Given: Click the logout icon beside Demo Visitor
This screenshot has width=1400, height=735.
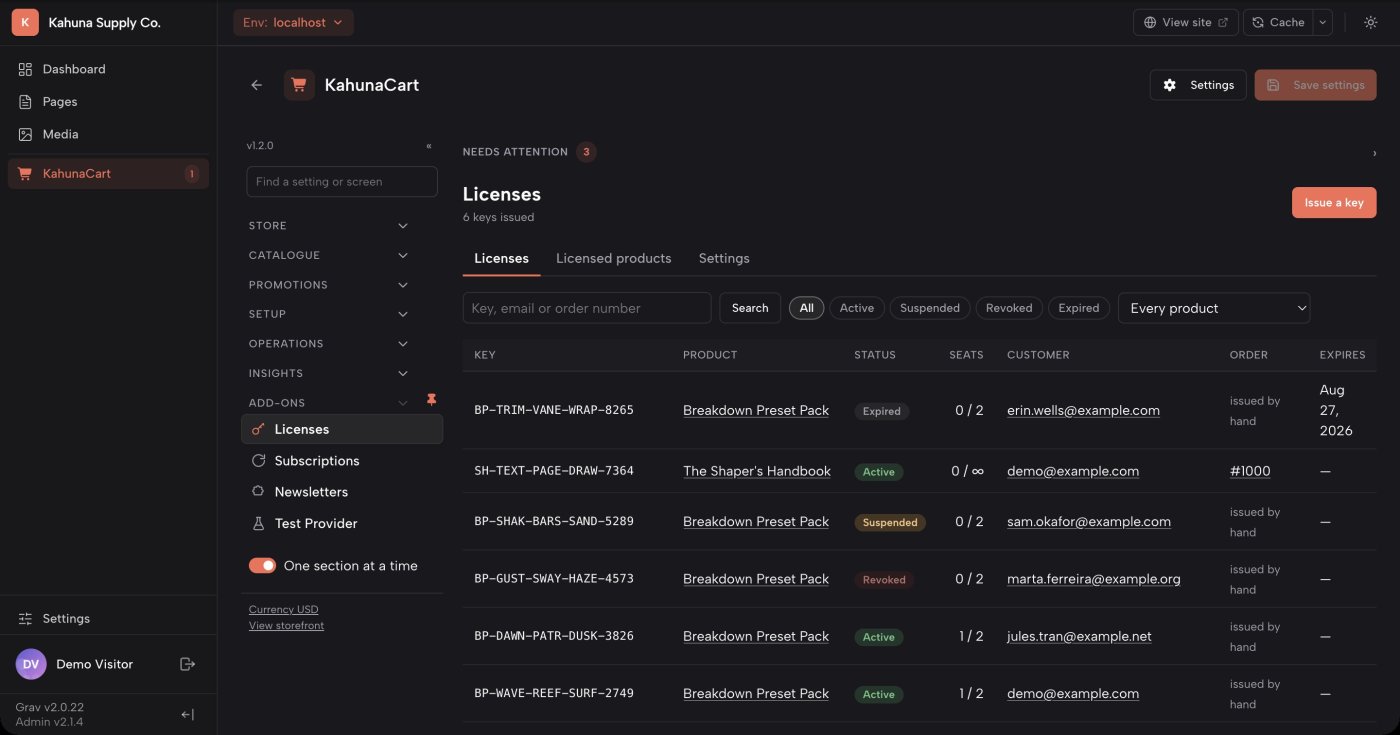Looking at the screenshot, I should coord(187,664).
